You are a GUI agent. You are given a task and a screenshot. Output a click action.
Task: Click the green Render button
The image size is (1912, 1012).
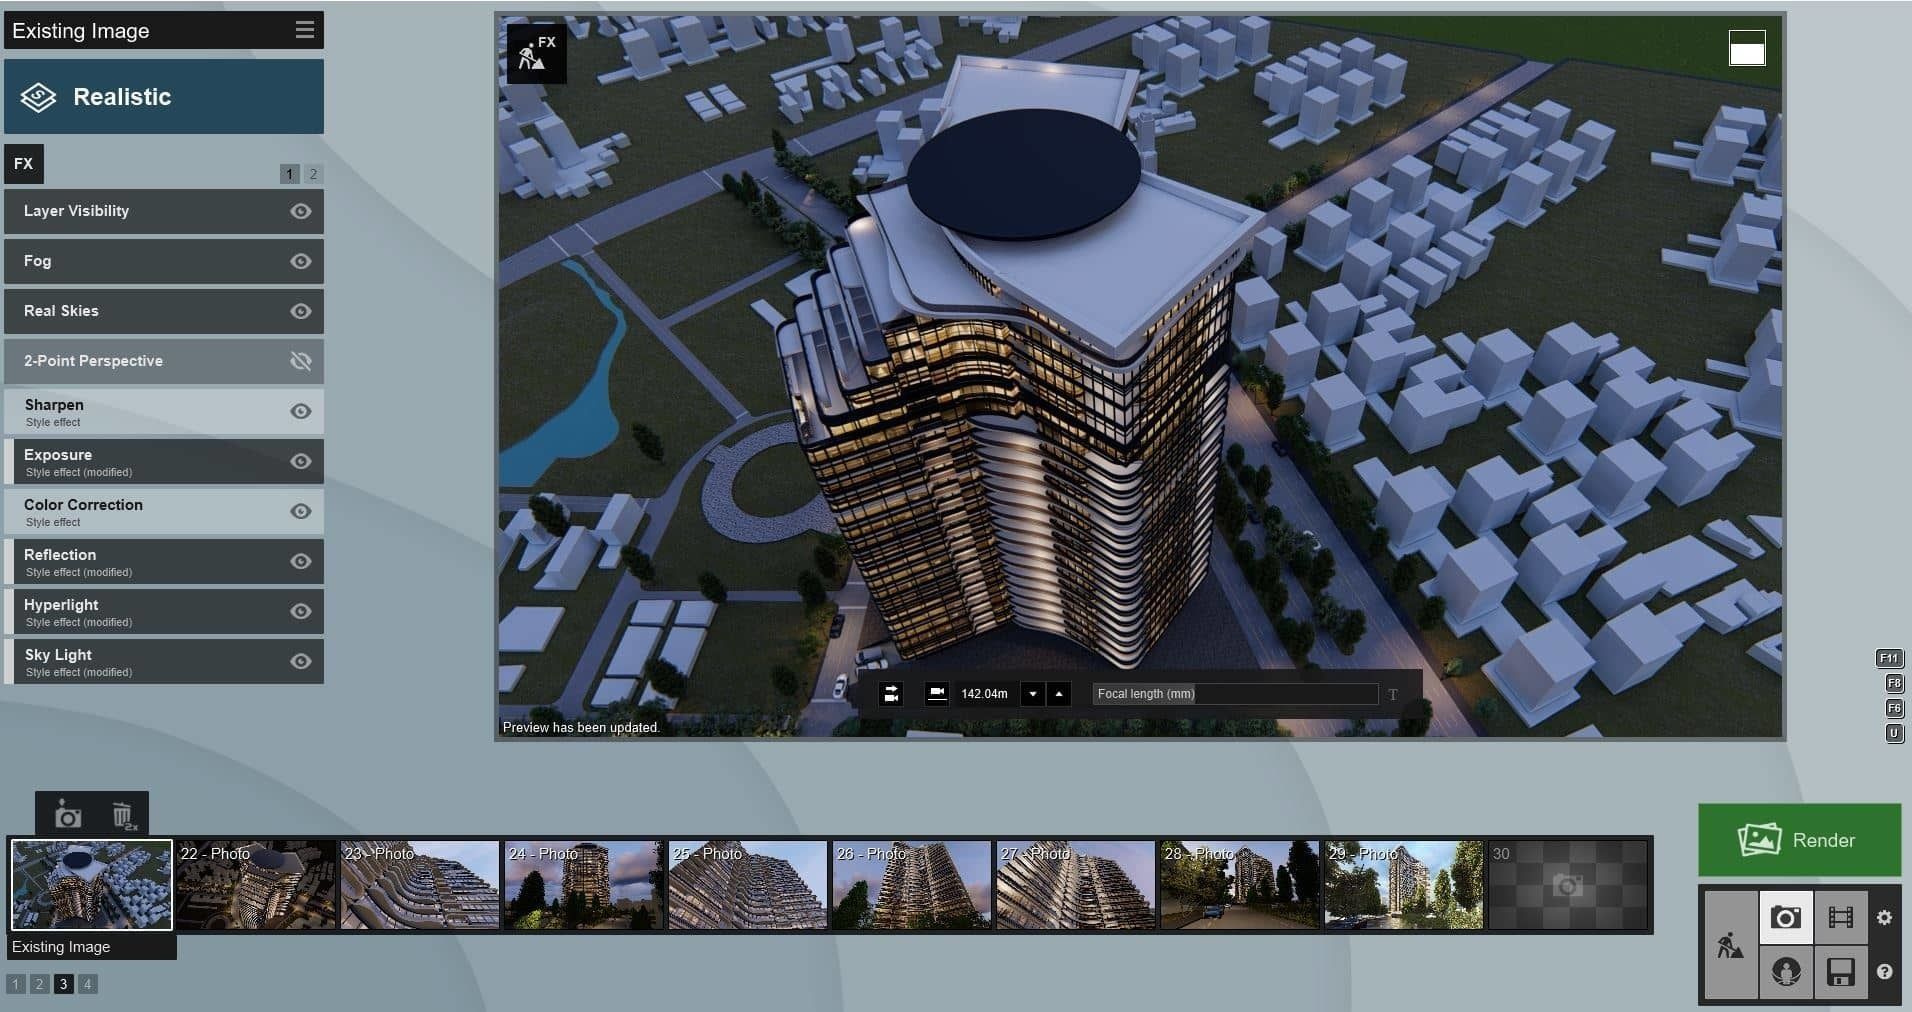(x=1799, y=840)
